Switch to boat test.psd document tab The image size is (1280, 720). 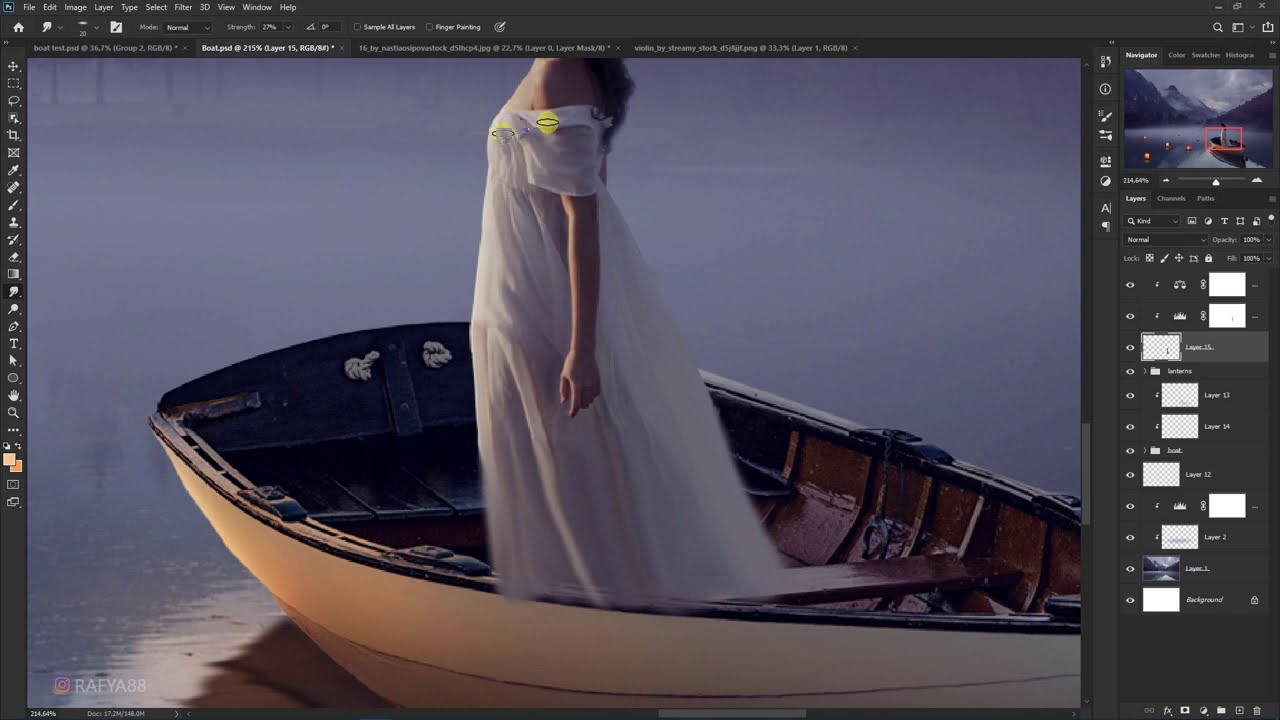pos(104,48)
